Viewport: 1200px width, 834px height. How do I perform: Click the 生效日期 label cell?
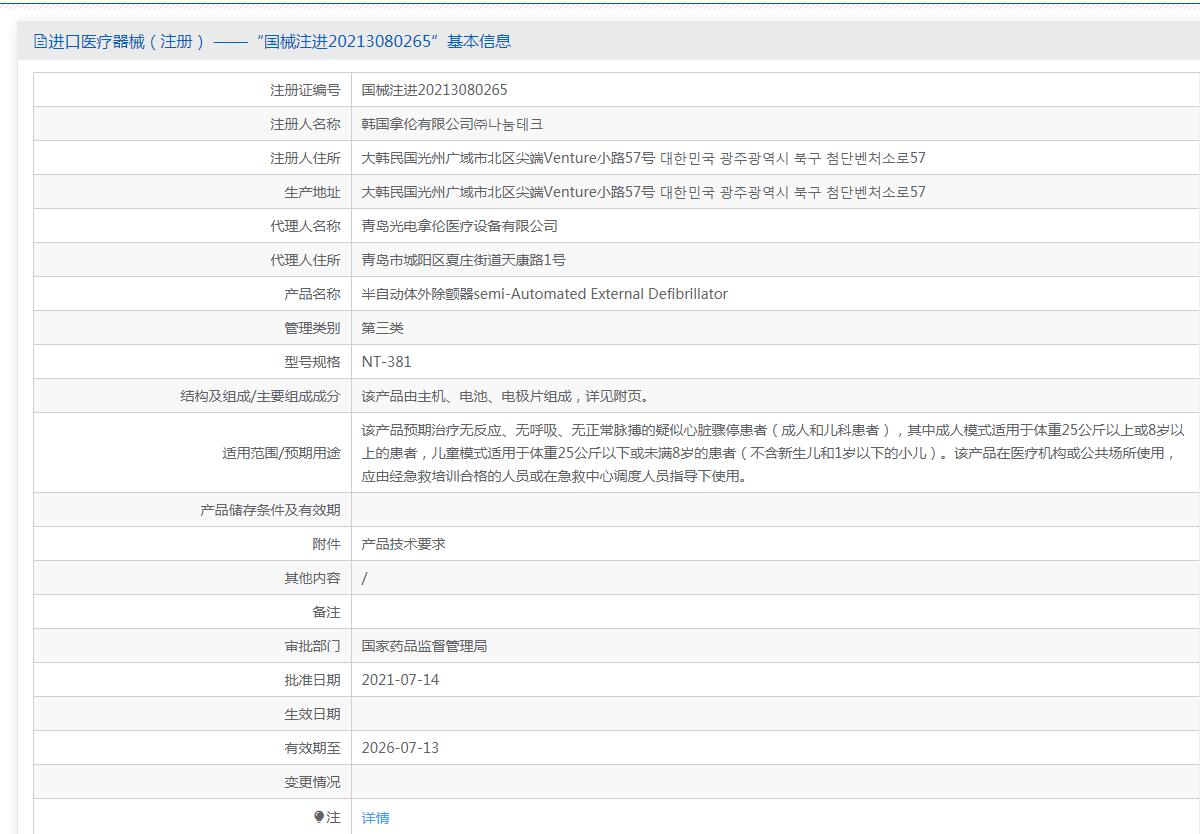pos(192,714)
